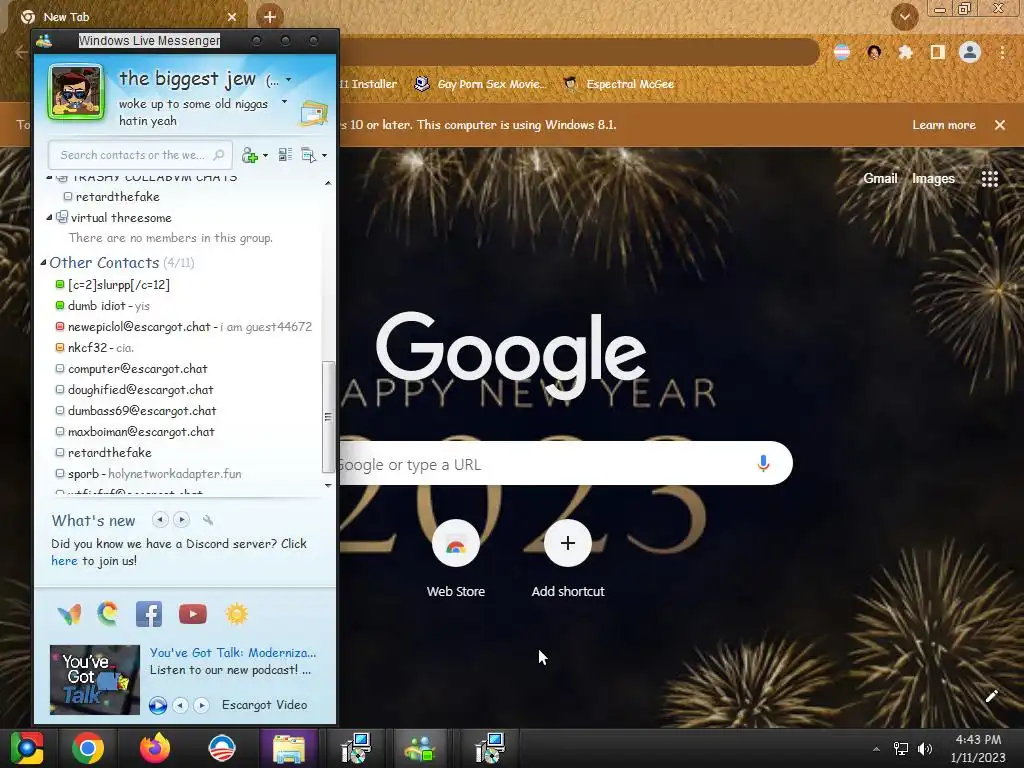This screenshot has height=768, width=1024.
Task: Toggle Chrome side panel icon
Action: point(938,52)
